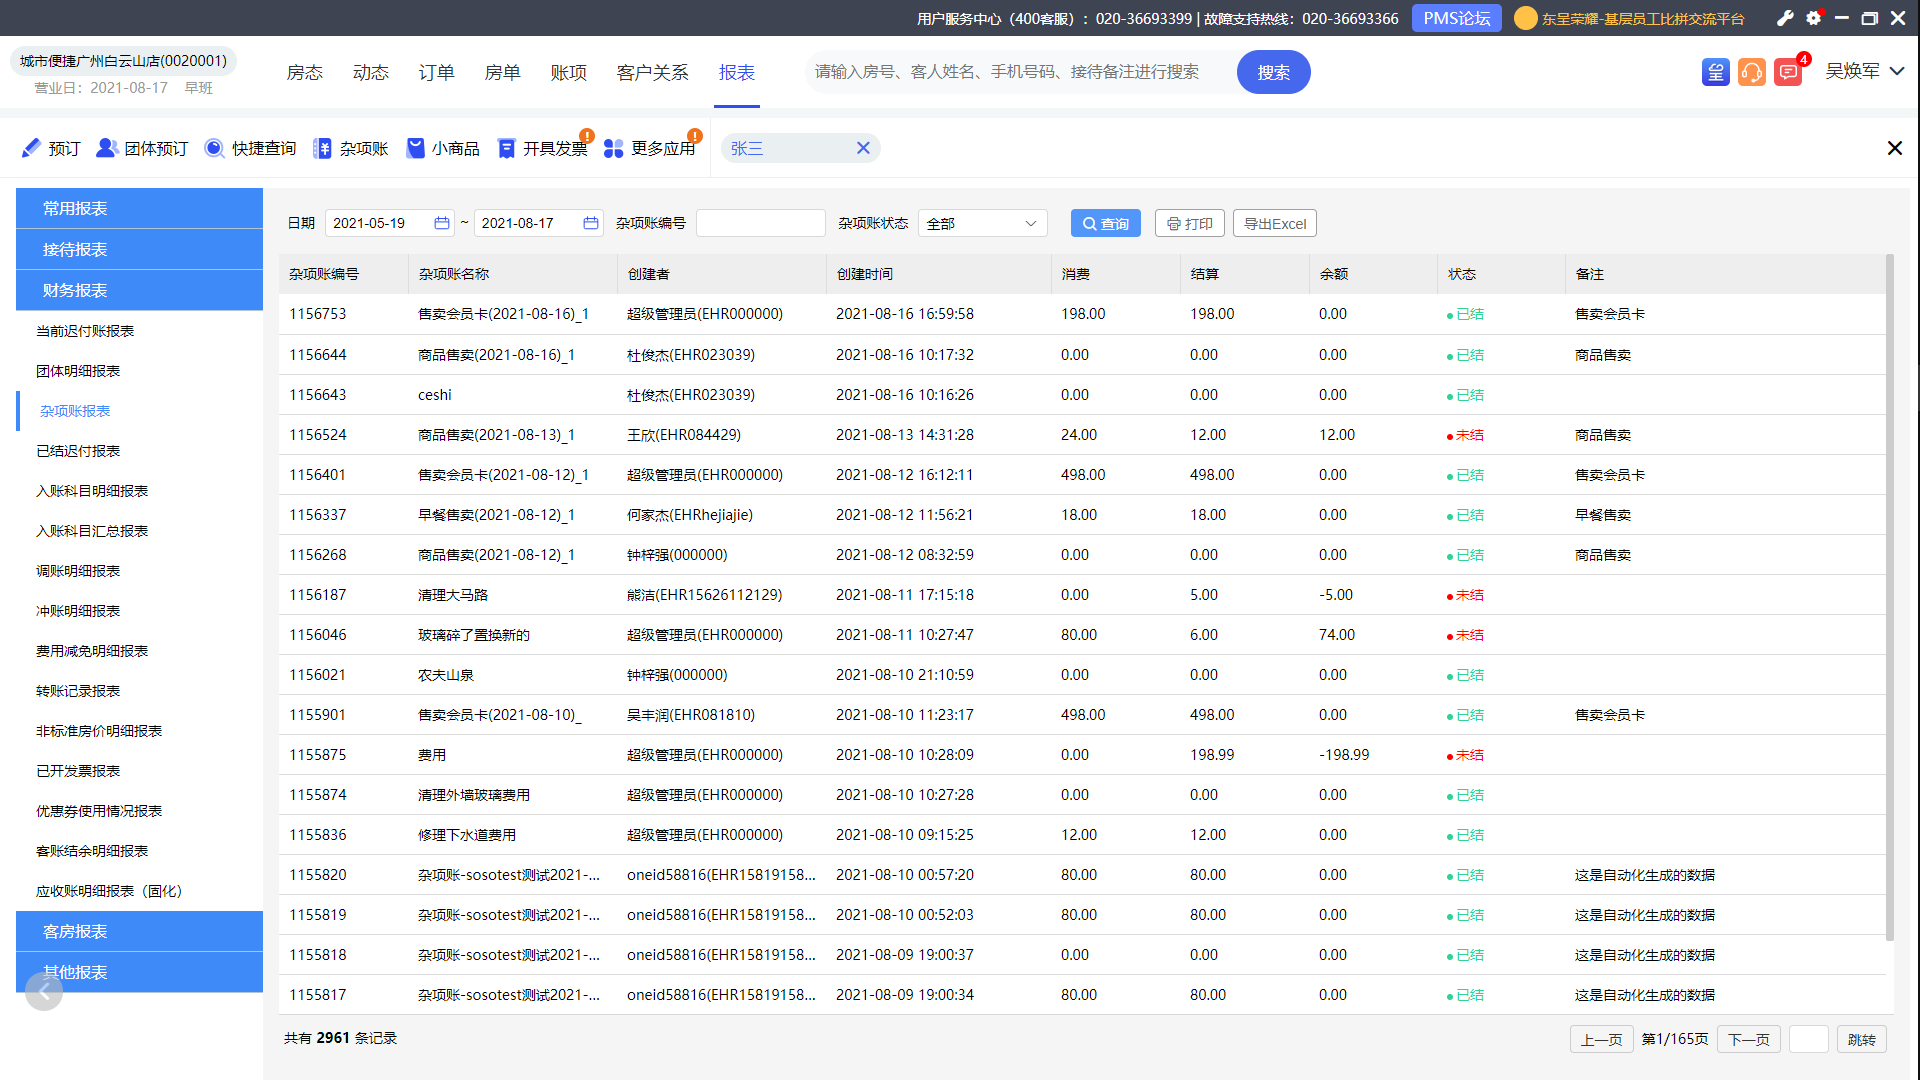The image size is (1920, 1080).
Task: Click the page number jump input
Action: click(1808, 1039)
